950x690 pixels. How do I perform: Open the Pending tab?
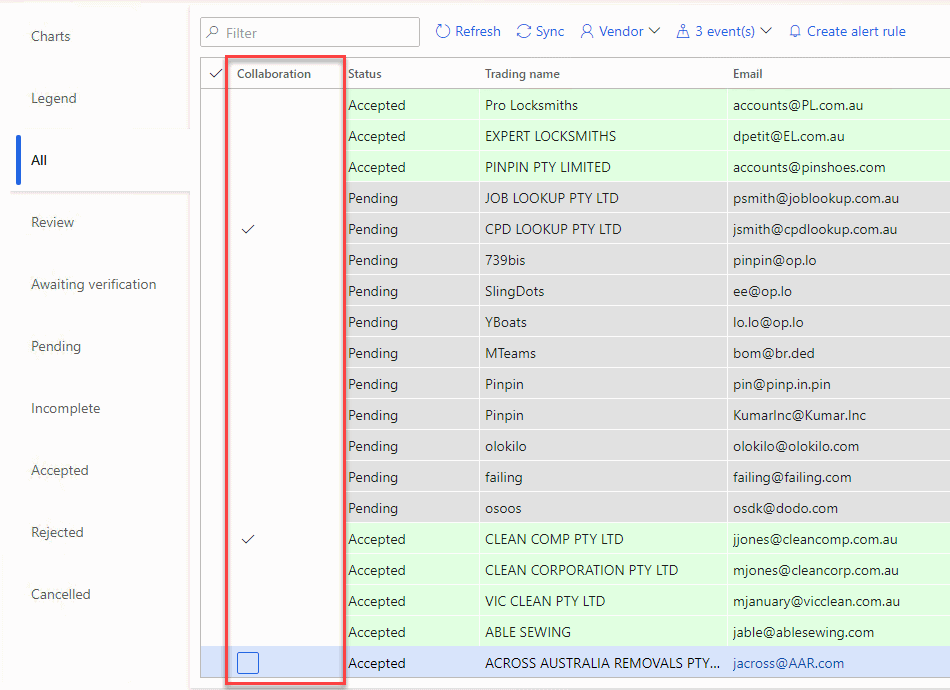[x=56, y=347]
